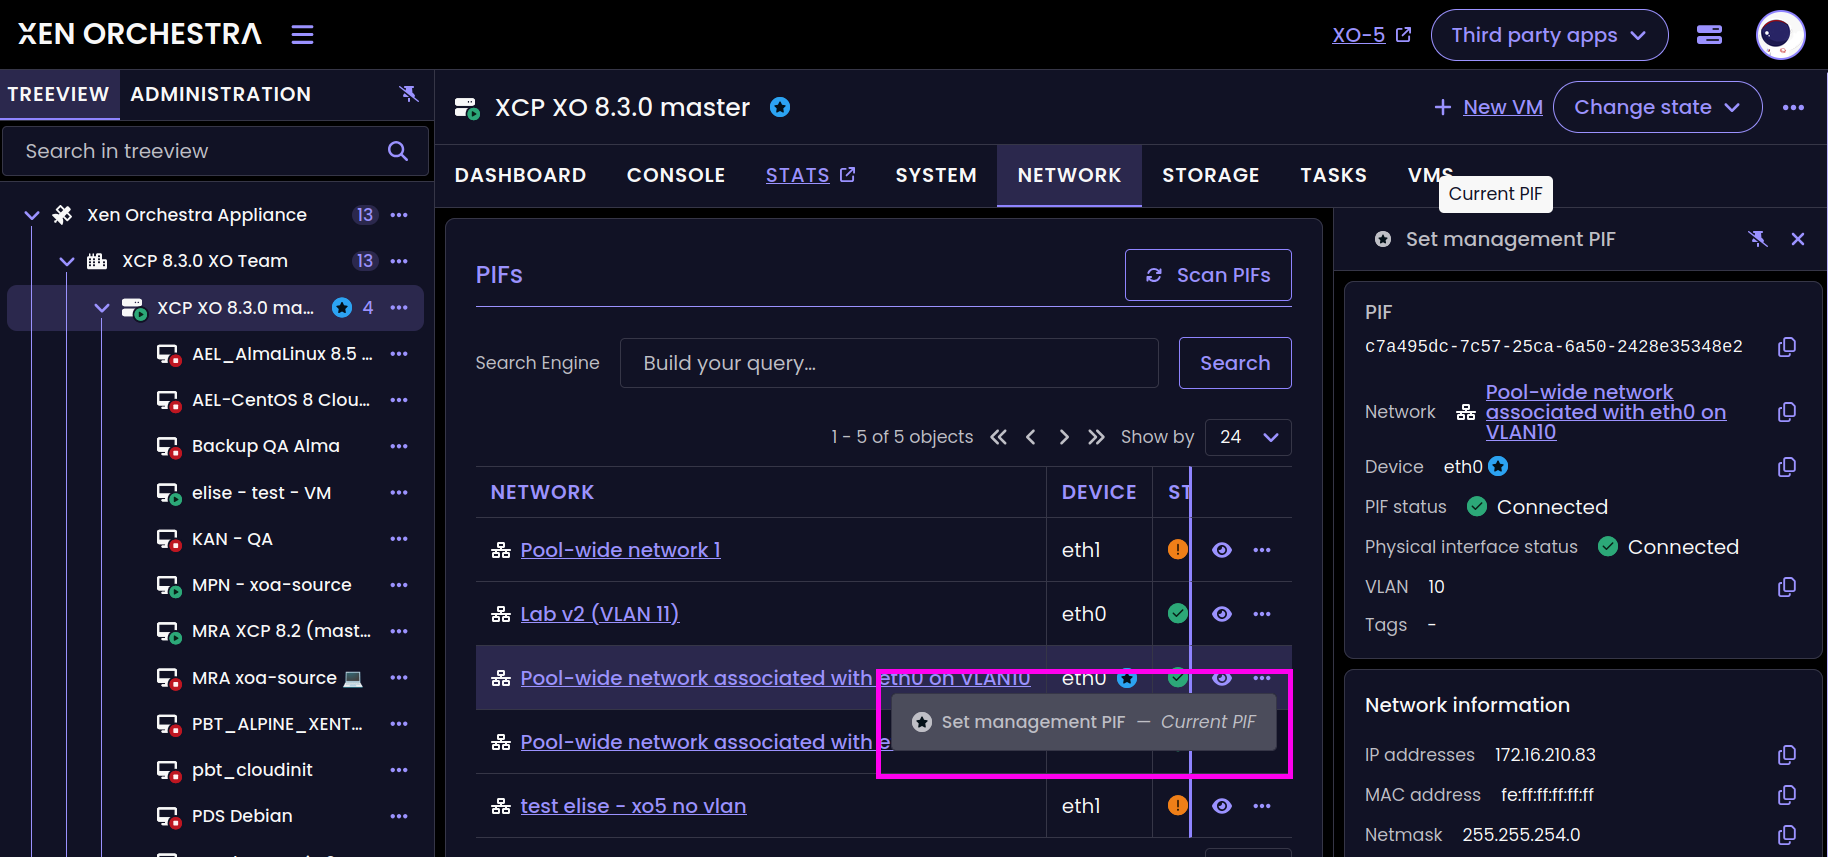Screen dimensions: 1828x857
Task: Click the treeview search magnifier icon
Action: pos(397,151)
